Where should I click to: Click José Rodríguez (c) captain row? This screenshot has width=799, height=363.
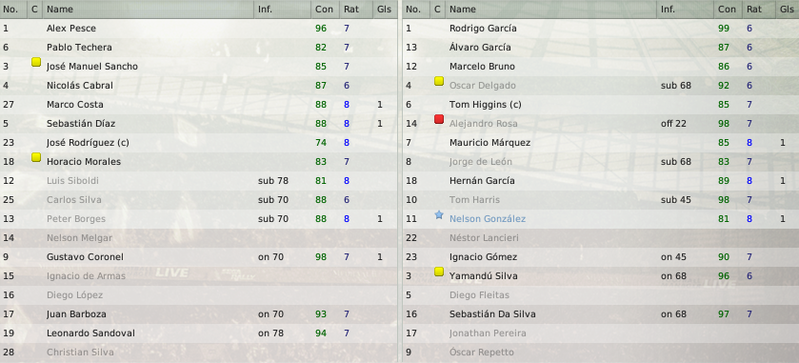[x=199, y=143]
